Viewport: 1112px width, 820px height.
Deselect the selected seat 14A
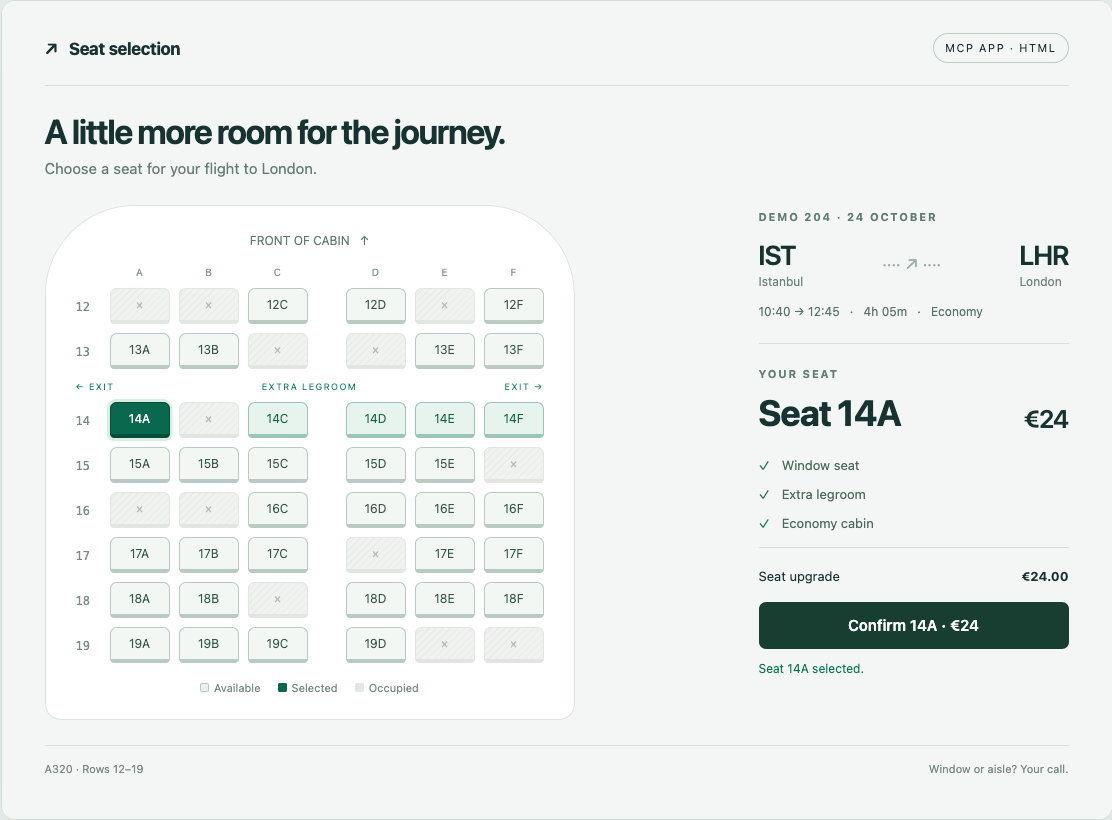140,420
